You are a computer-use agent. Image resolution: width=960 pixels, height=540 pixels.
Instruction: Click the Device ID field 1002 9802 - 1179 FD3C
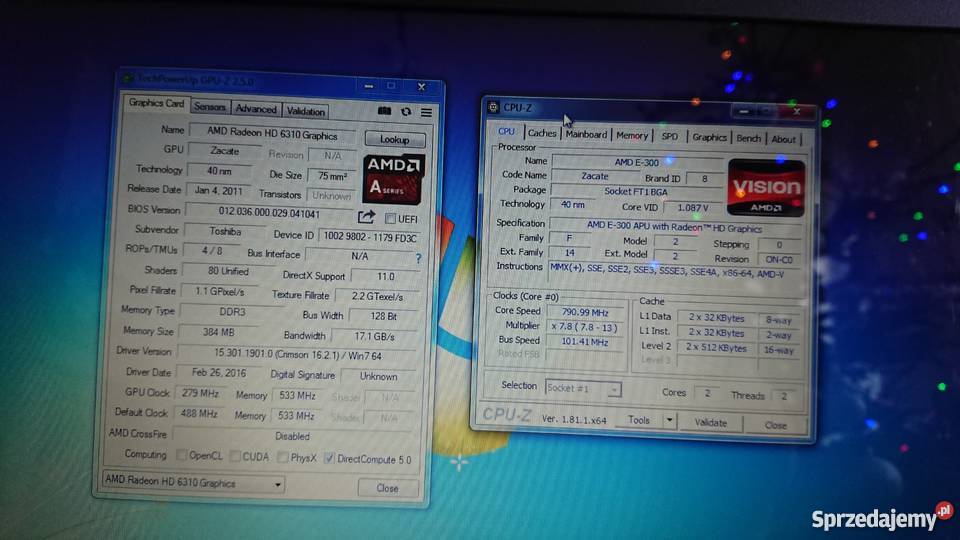(370, 237)
